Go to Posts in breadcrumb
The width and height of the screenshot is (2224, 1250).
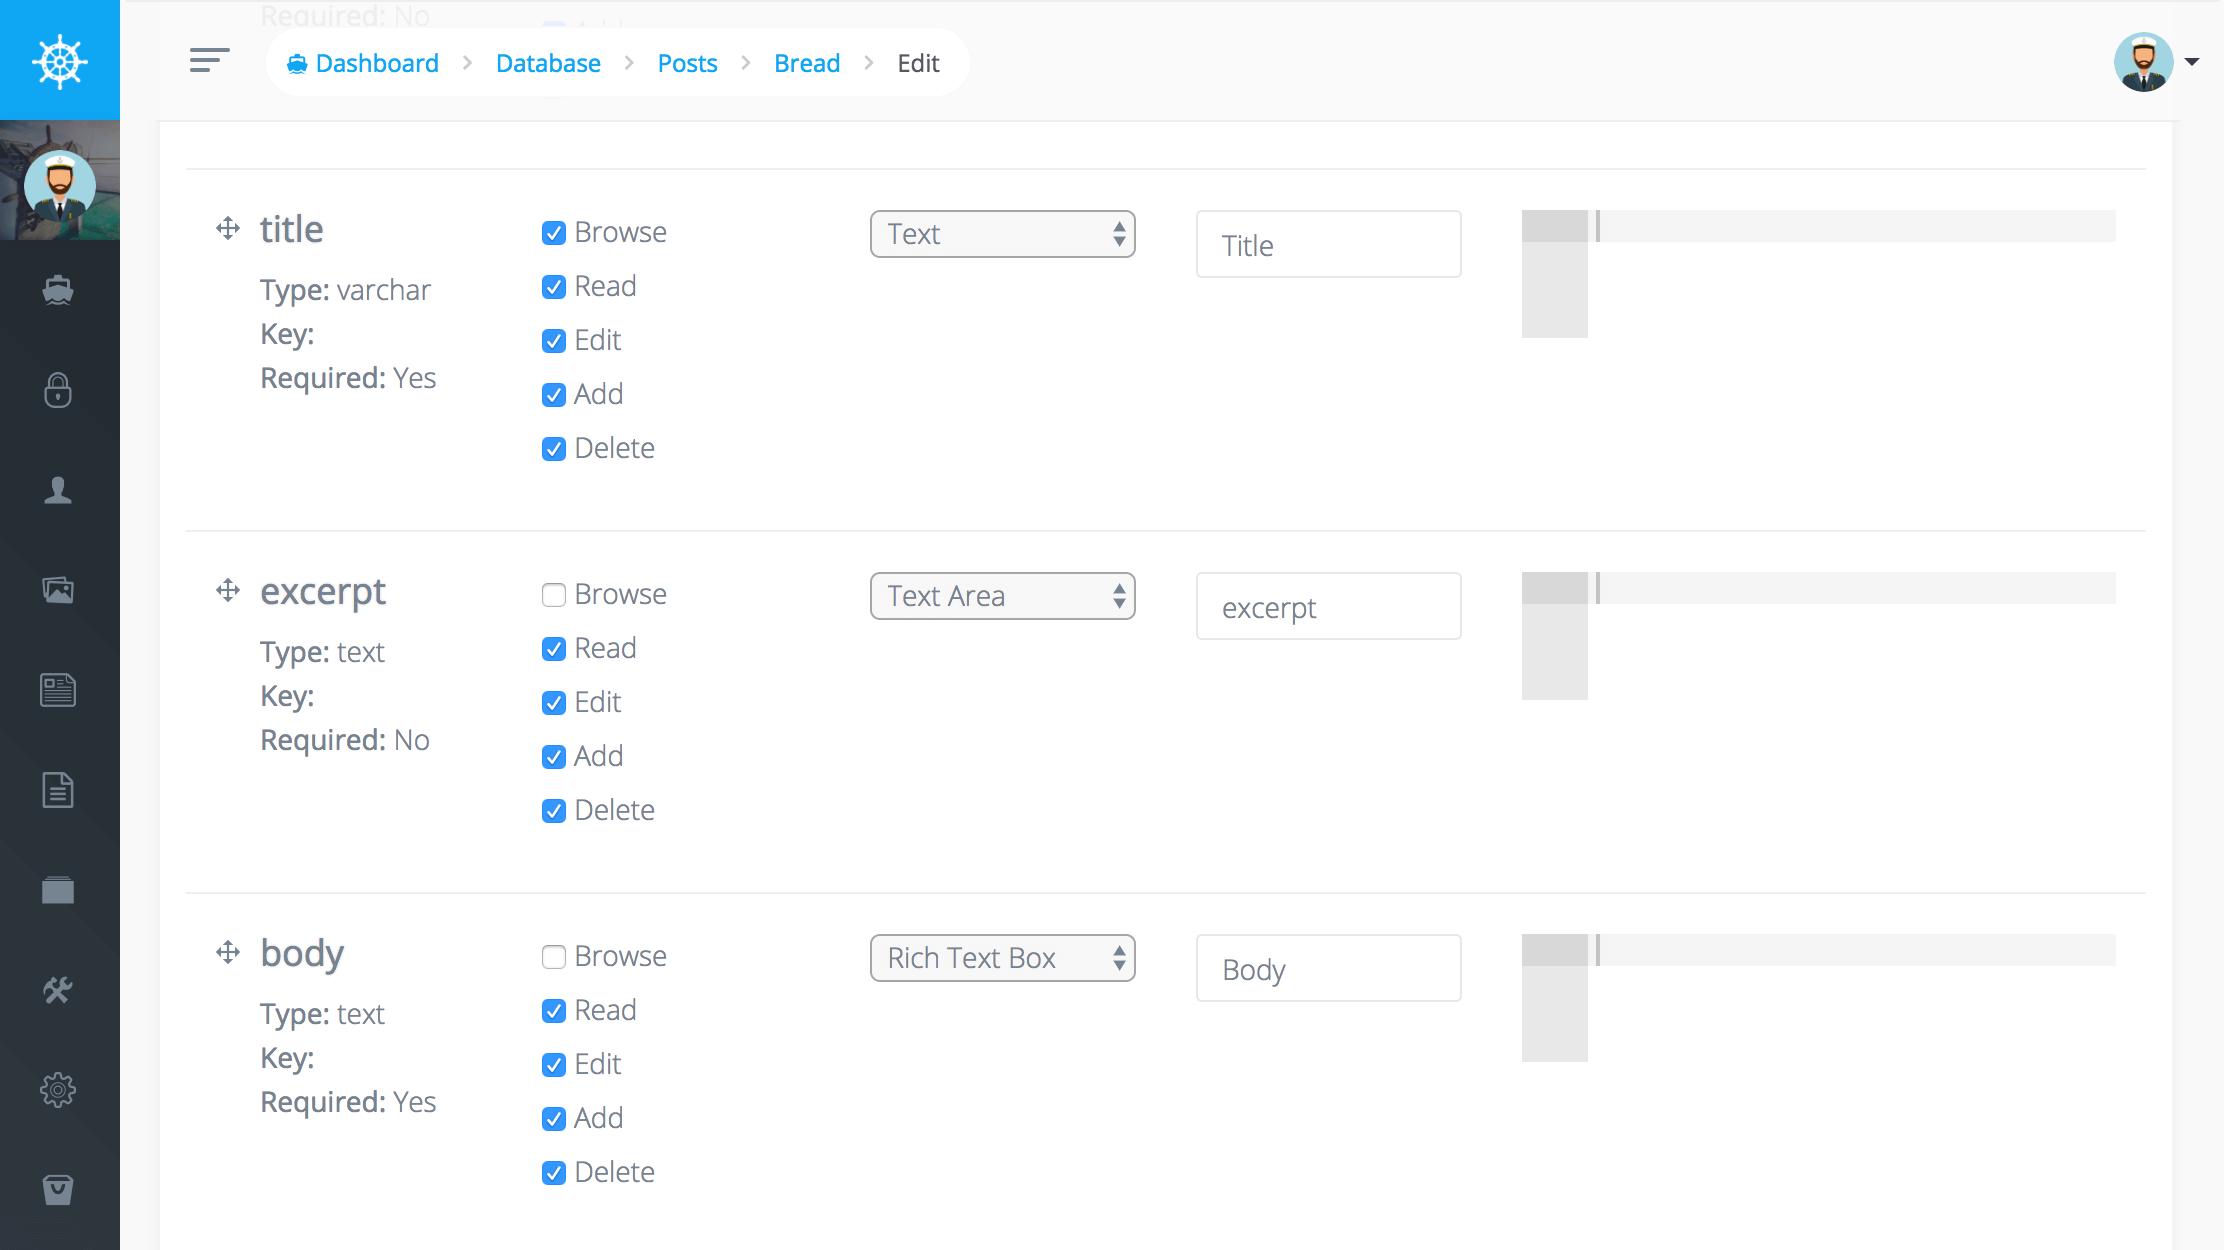click(687, 63)
